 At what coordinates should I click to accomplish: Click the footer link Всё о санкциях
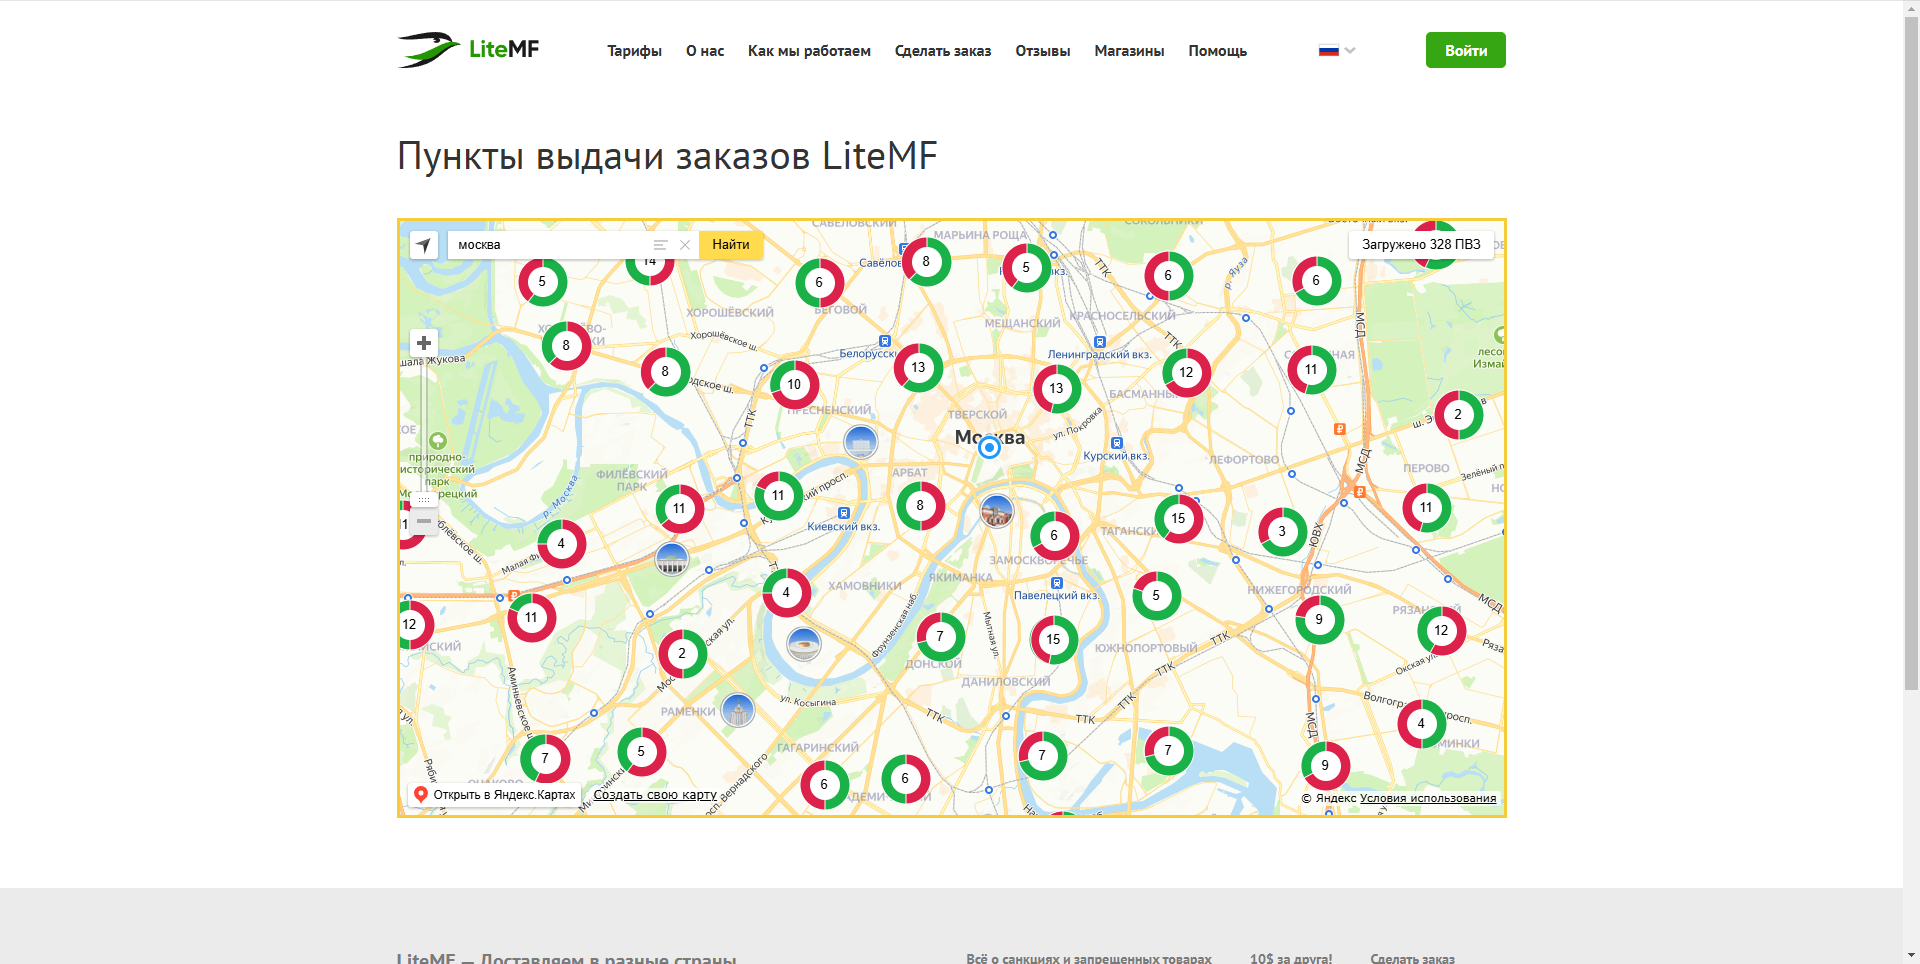(x=1089, y=958)
